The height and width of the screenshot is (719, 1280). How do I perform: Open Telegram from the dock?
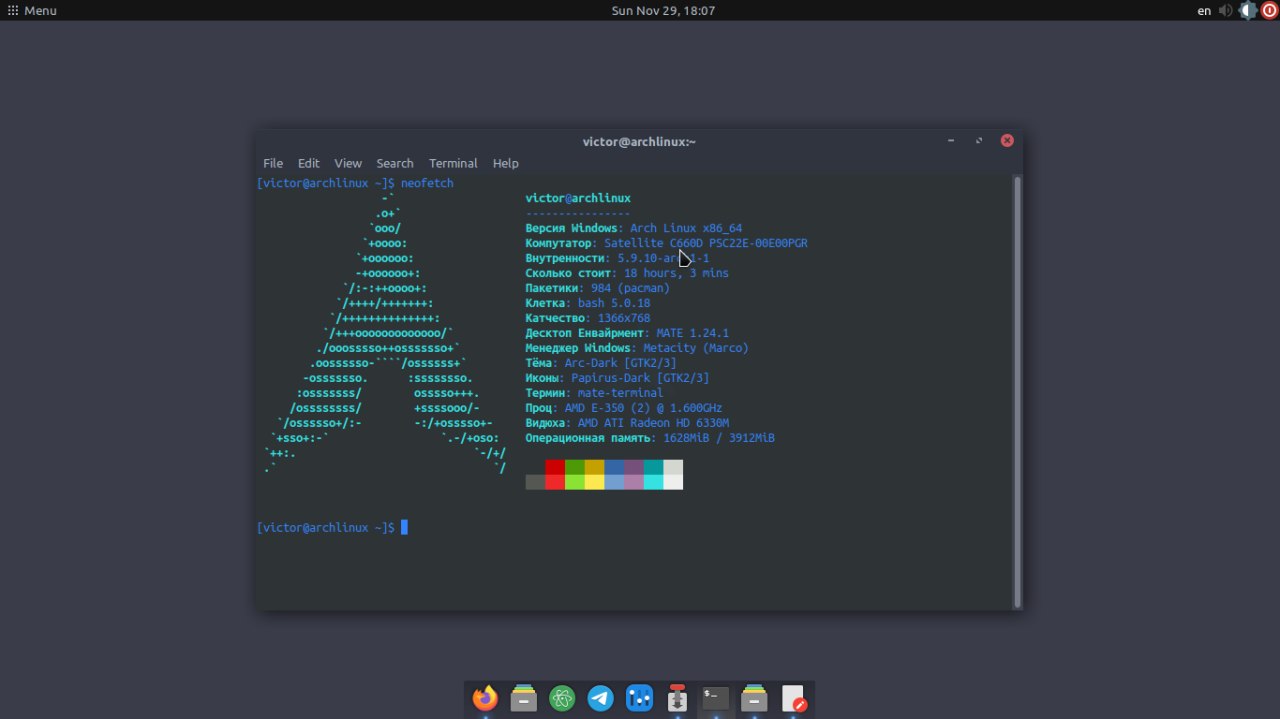(601, 698)
